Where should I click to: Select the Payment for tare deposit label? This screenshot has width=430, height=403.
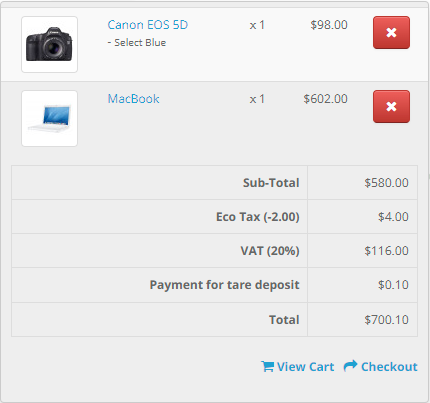[224, 285]
